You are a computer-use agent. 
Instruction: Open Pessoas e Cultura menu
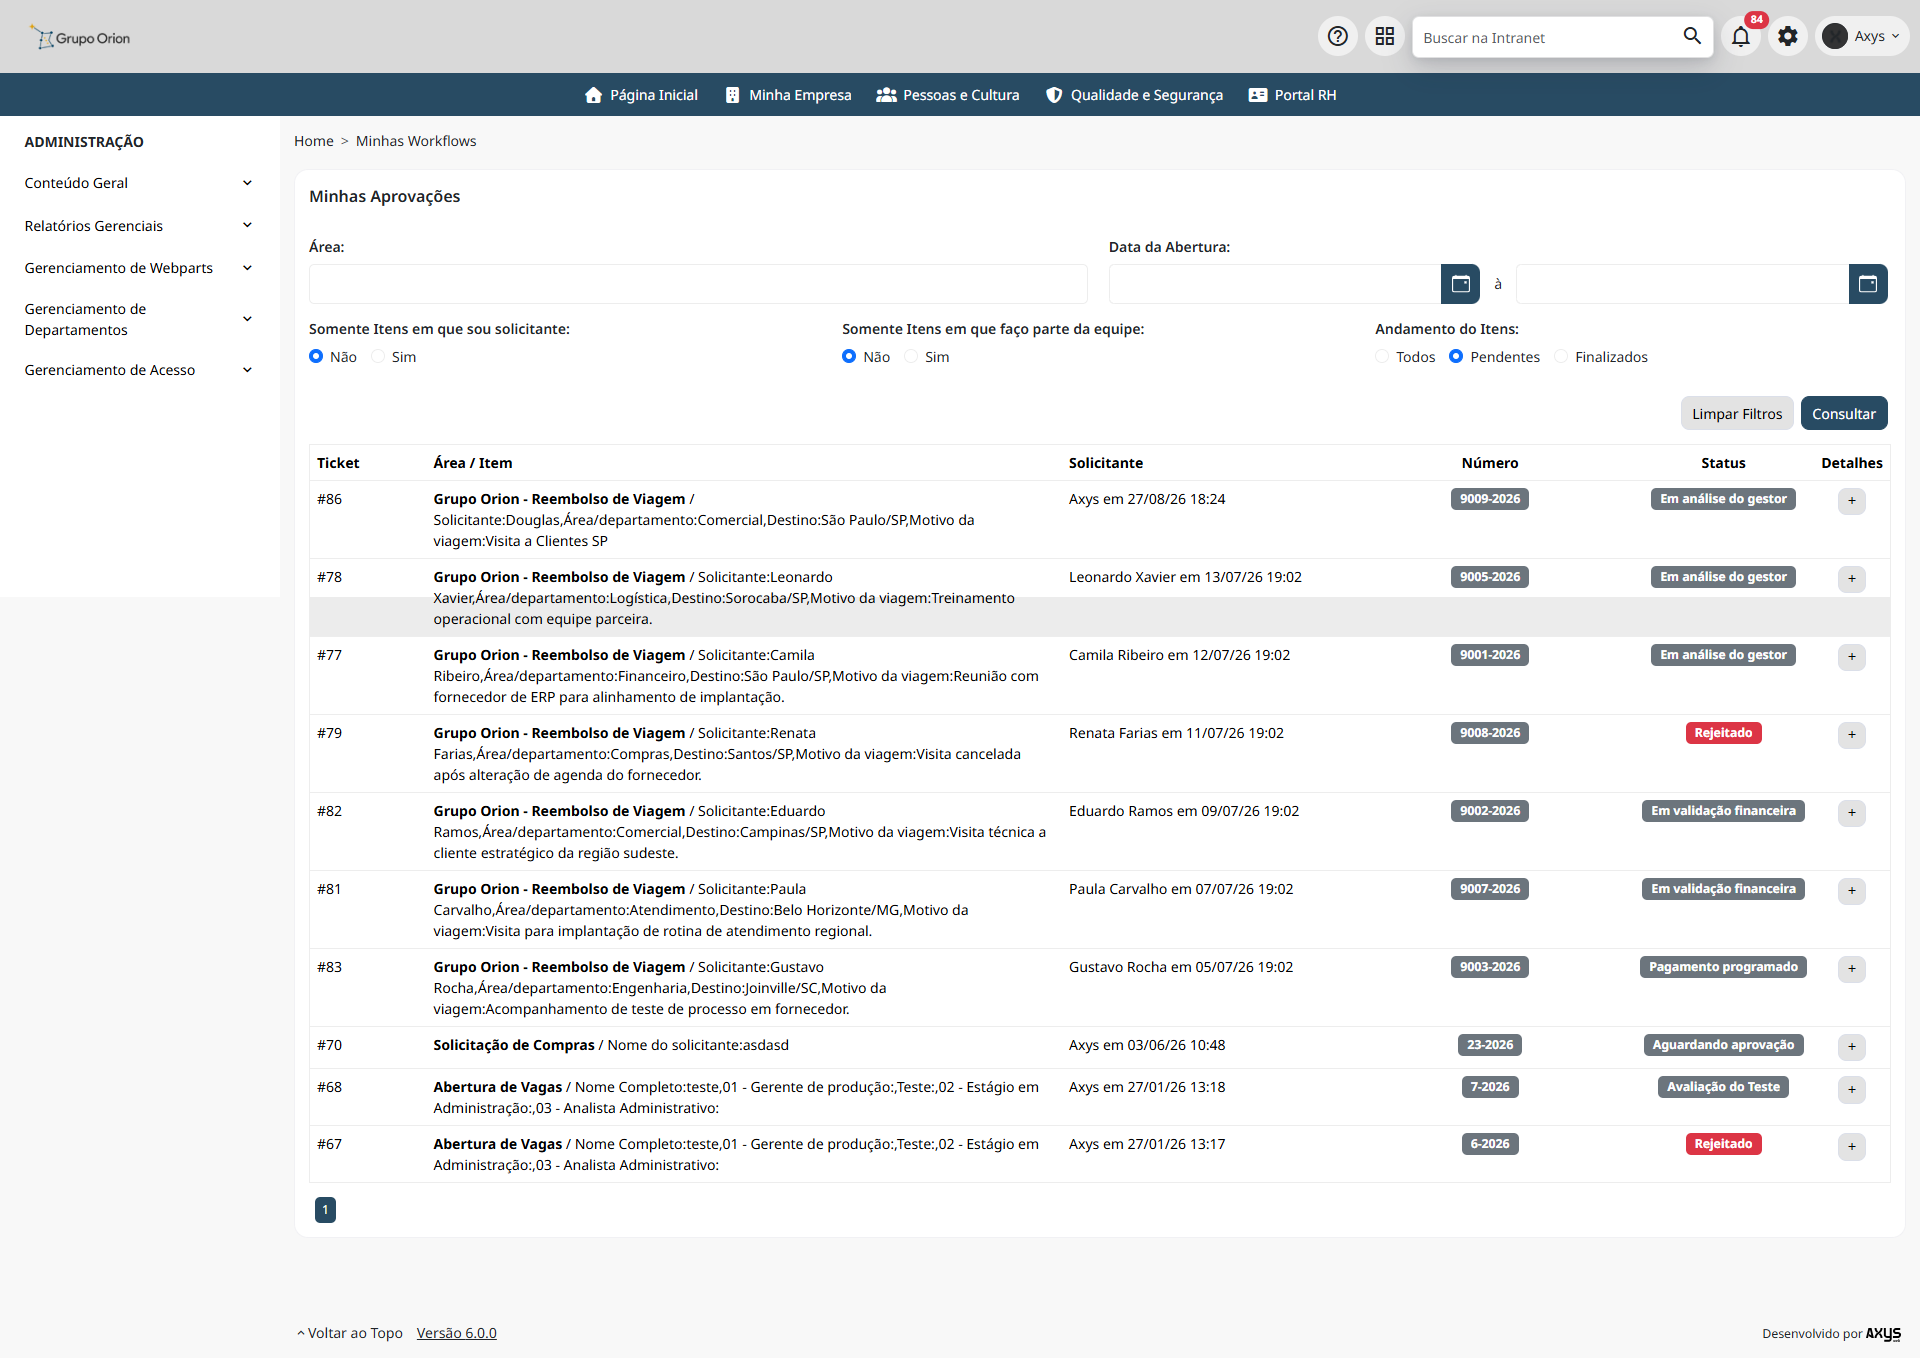[x=948, y=95]
